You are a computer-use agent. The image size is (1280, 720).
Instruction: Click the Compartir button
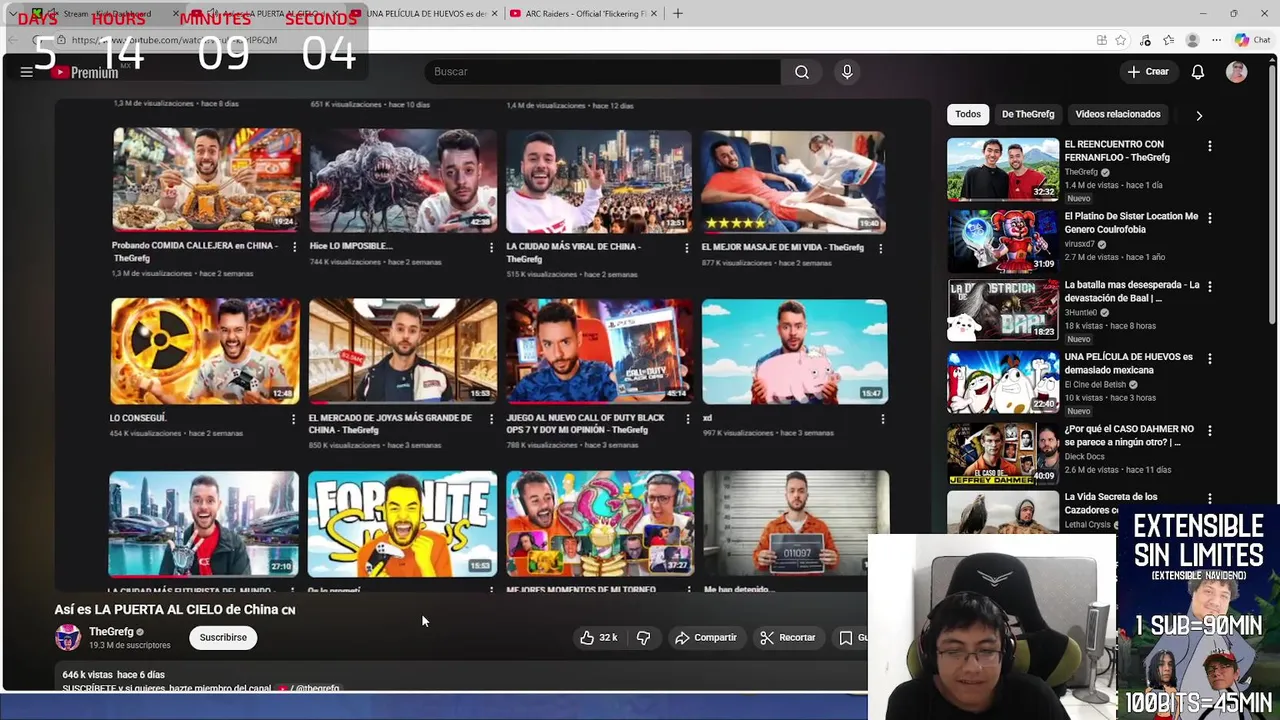pos(706,637)
